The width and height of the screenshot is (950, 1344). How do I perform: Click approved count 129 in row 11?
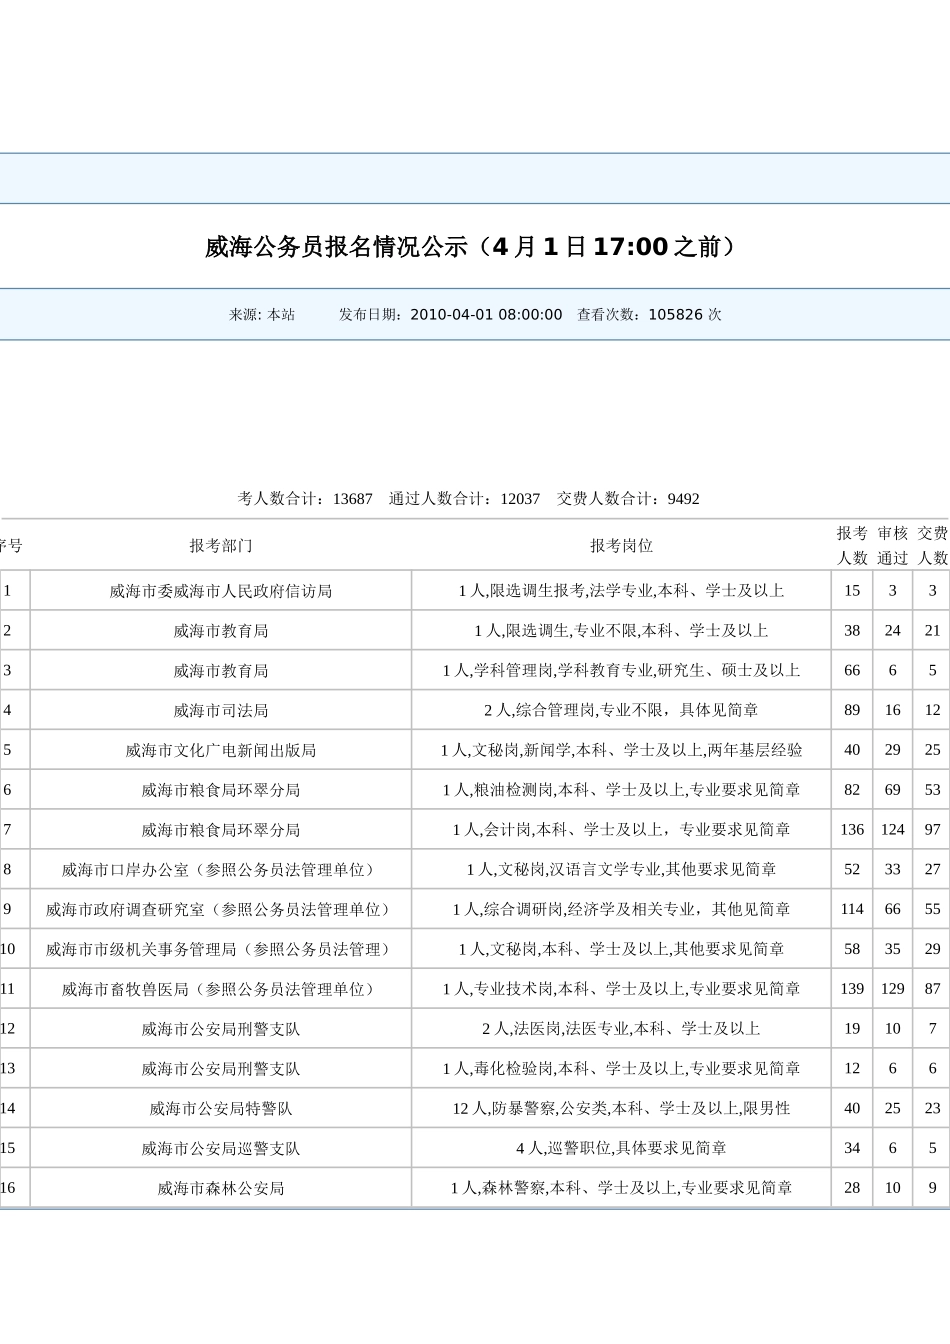tap(893, 989)
